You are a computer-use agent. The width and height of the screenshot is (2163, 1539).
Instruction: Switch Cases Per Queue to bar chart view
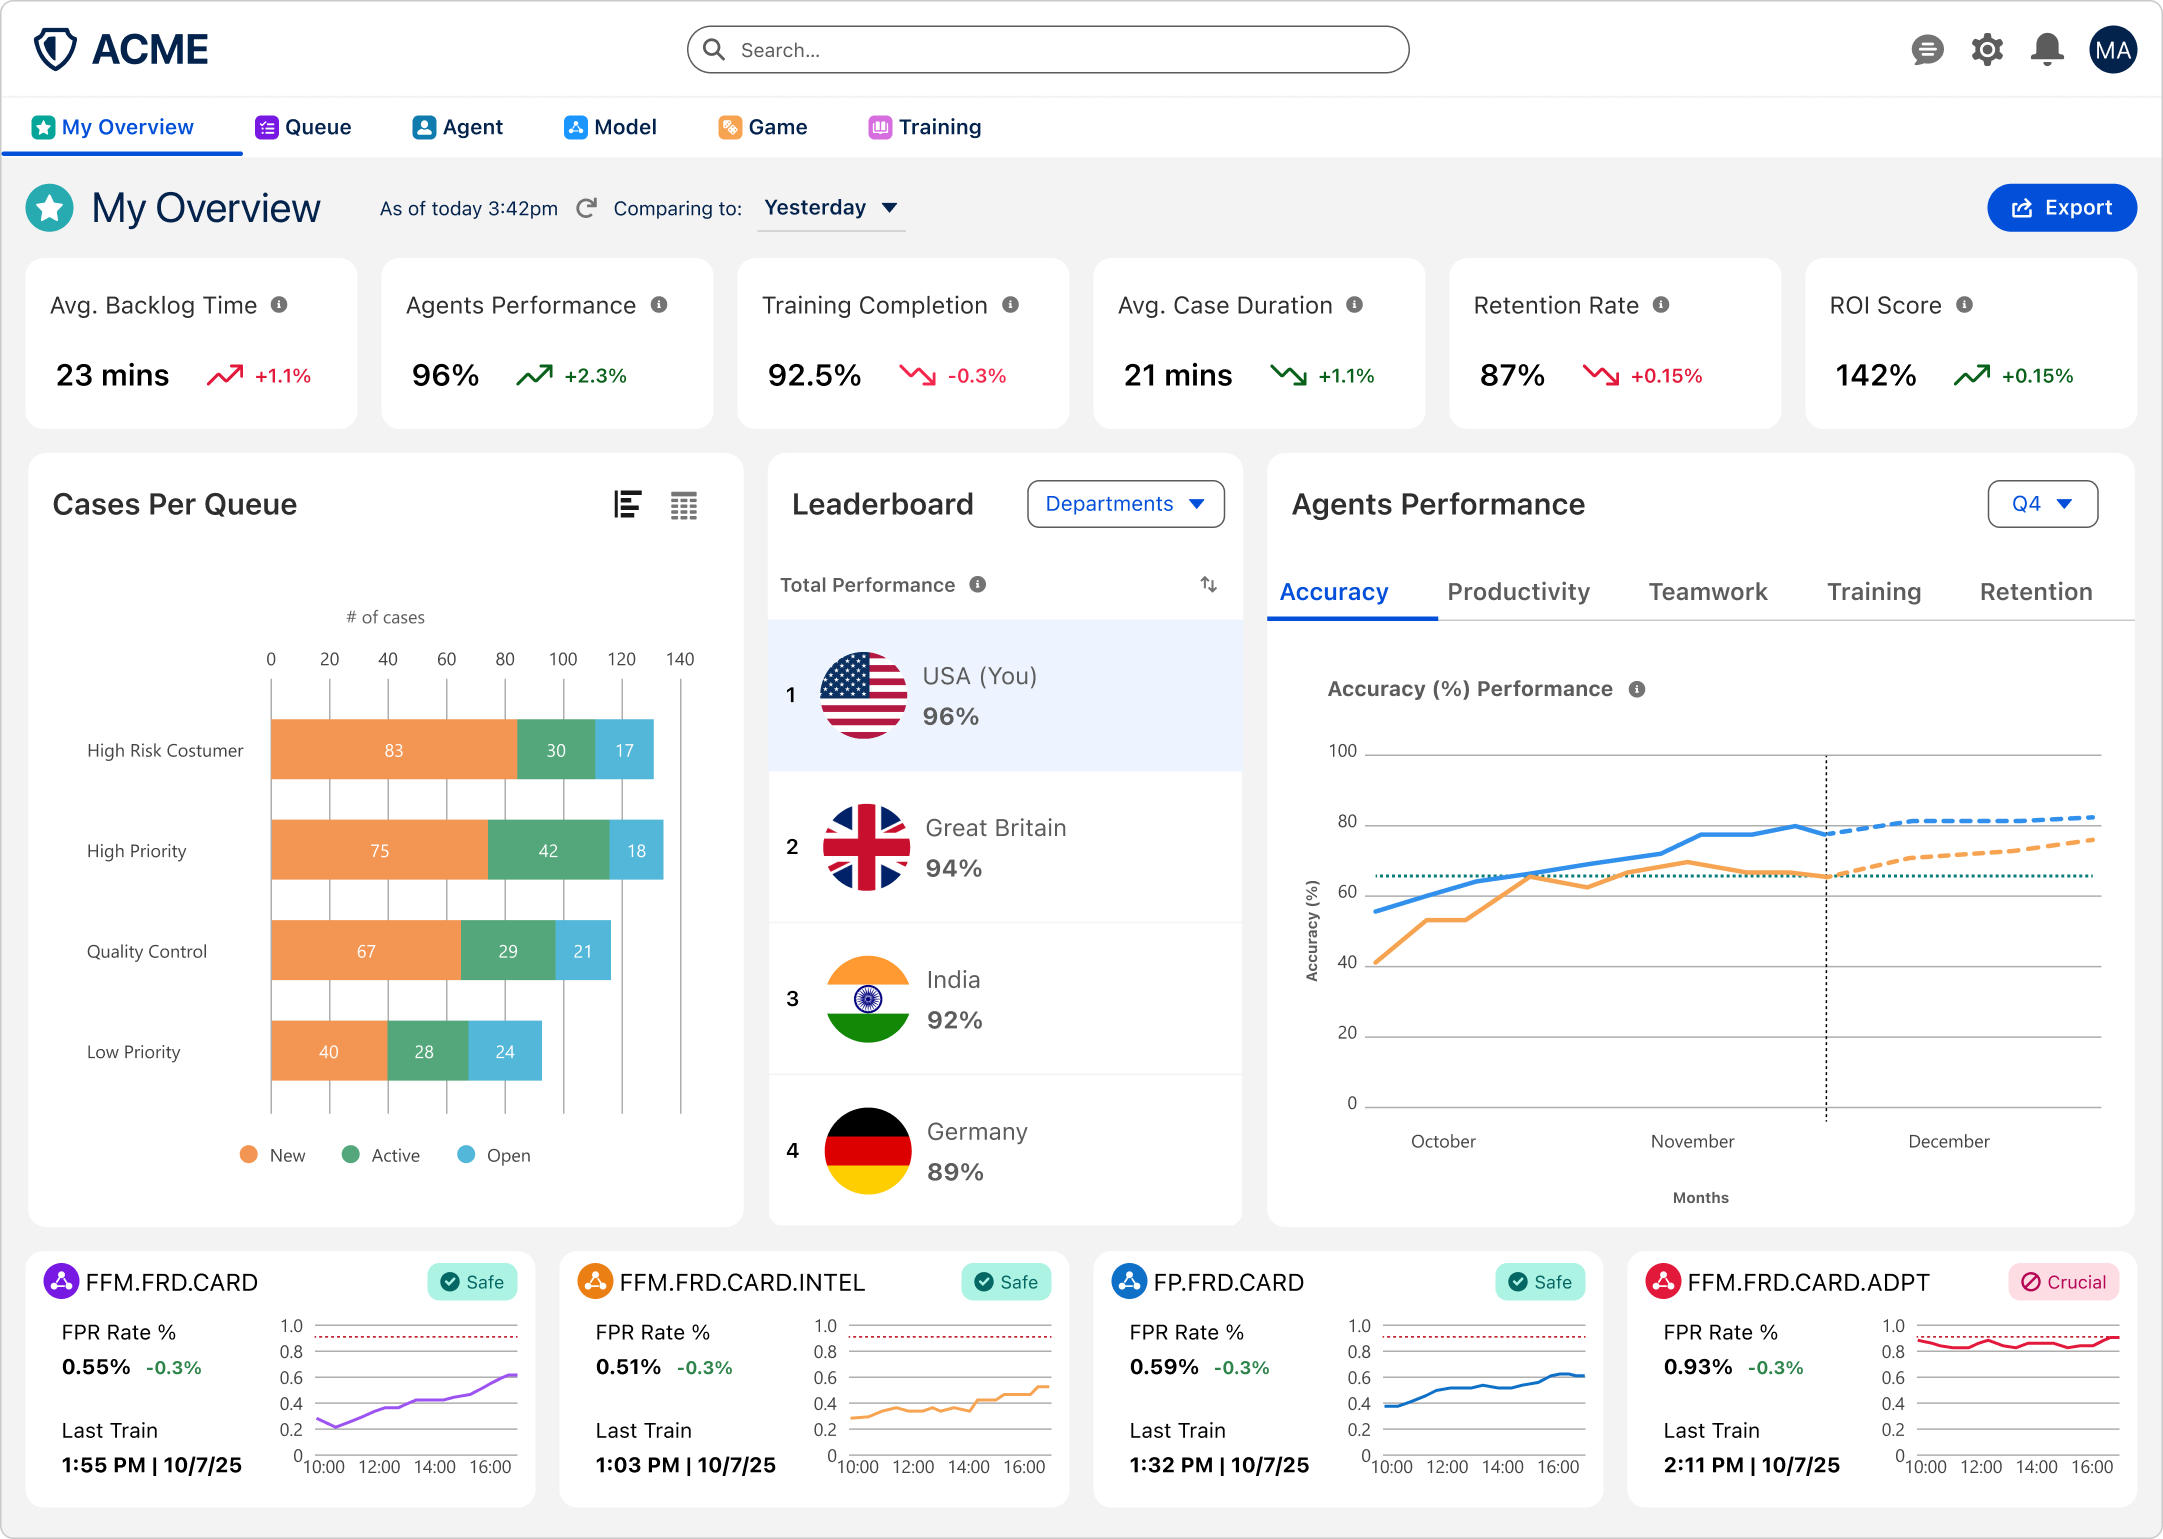click(x=627, y=505)
